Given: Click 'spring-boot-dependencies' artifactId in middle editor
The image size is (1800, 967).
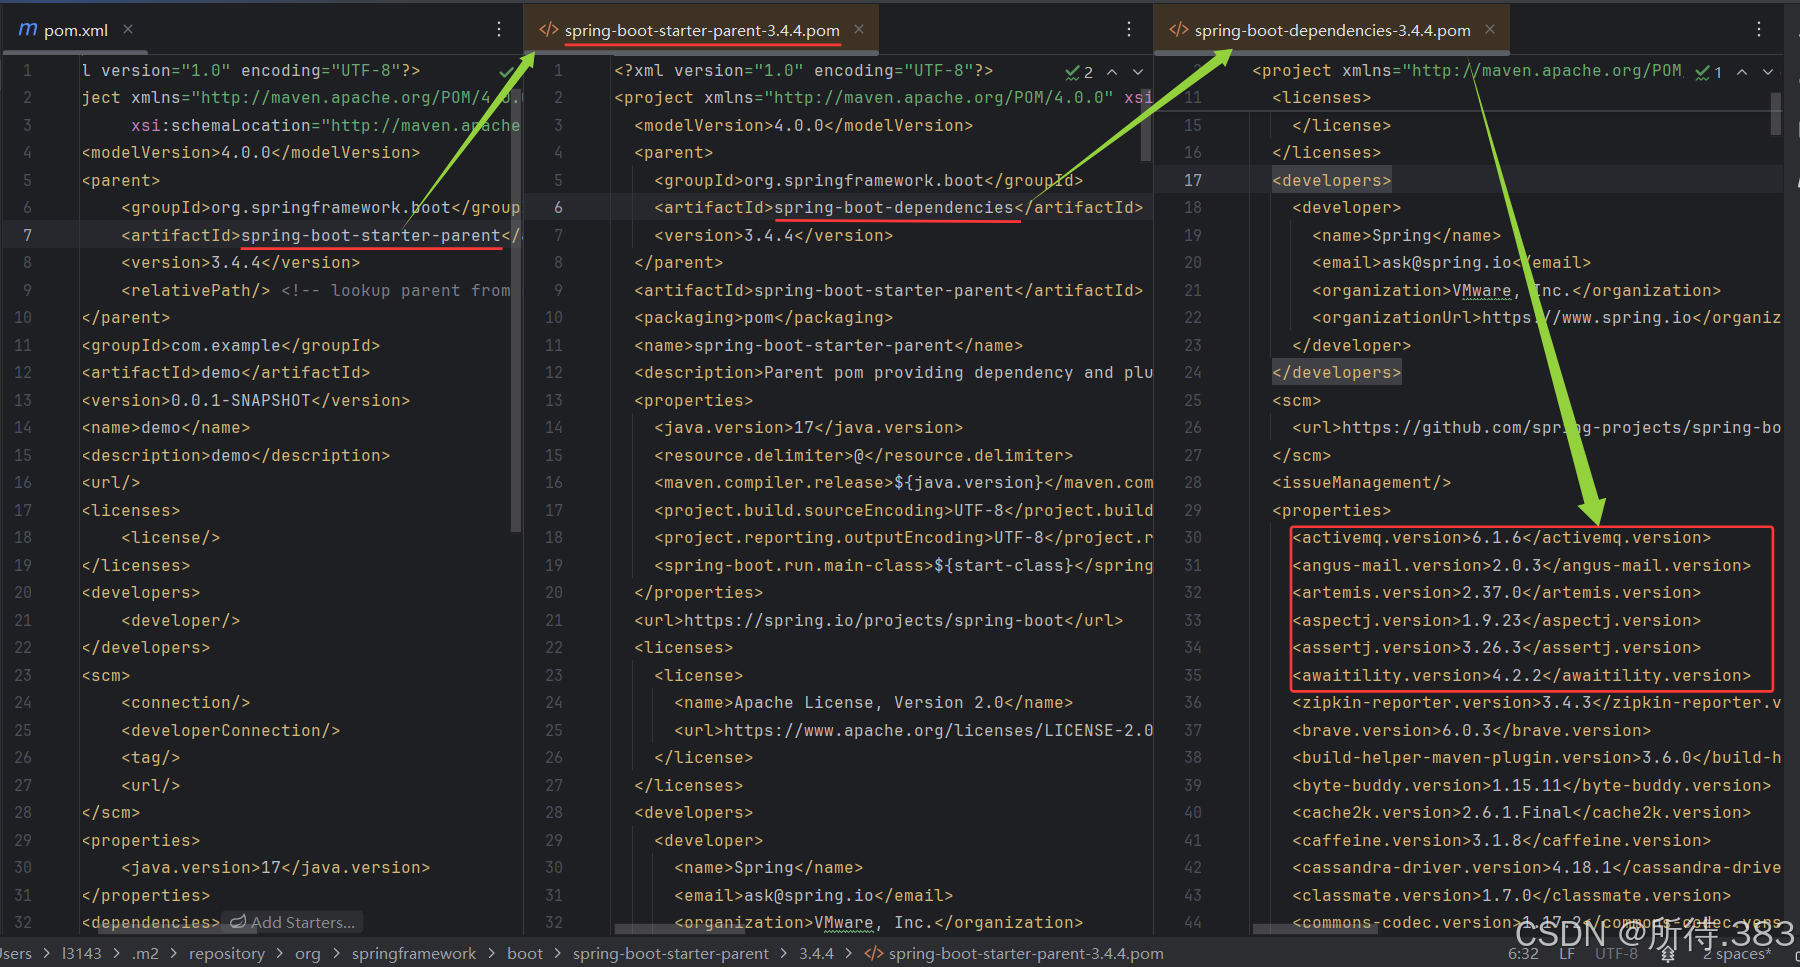Looking at the screenshot, I should tap(894, 207).
